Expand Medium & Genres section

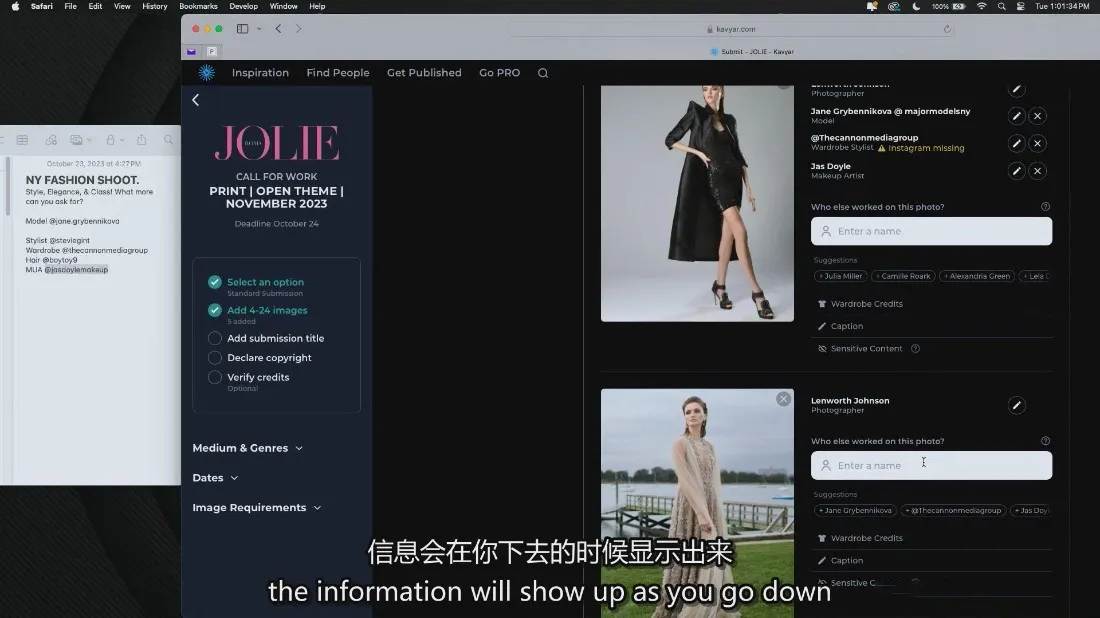pyautogui.click(x=247, y=448)
